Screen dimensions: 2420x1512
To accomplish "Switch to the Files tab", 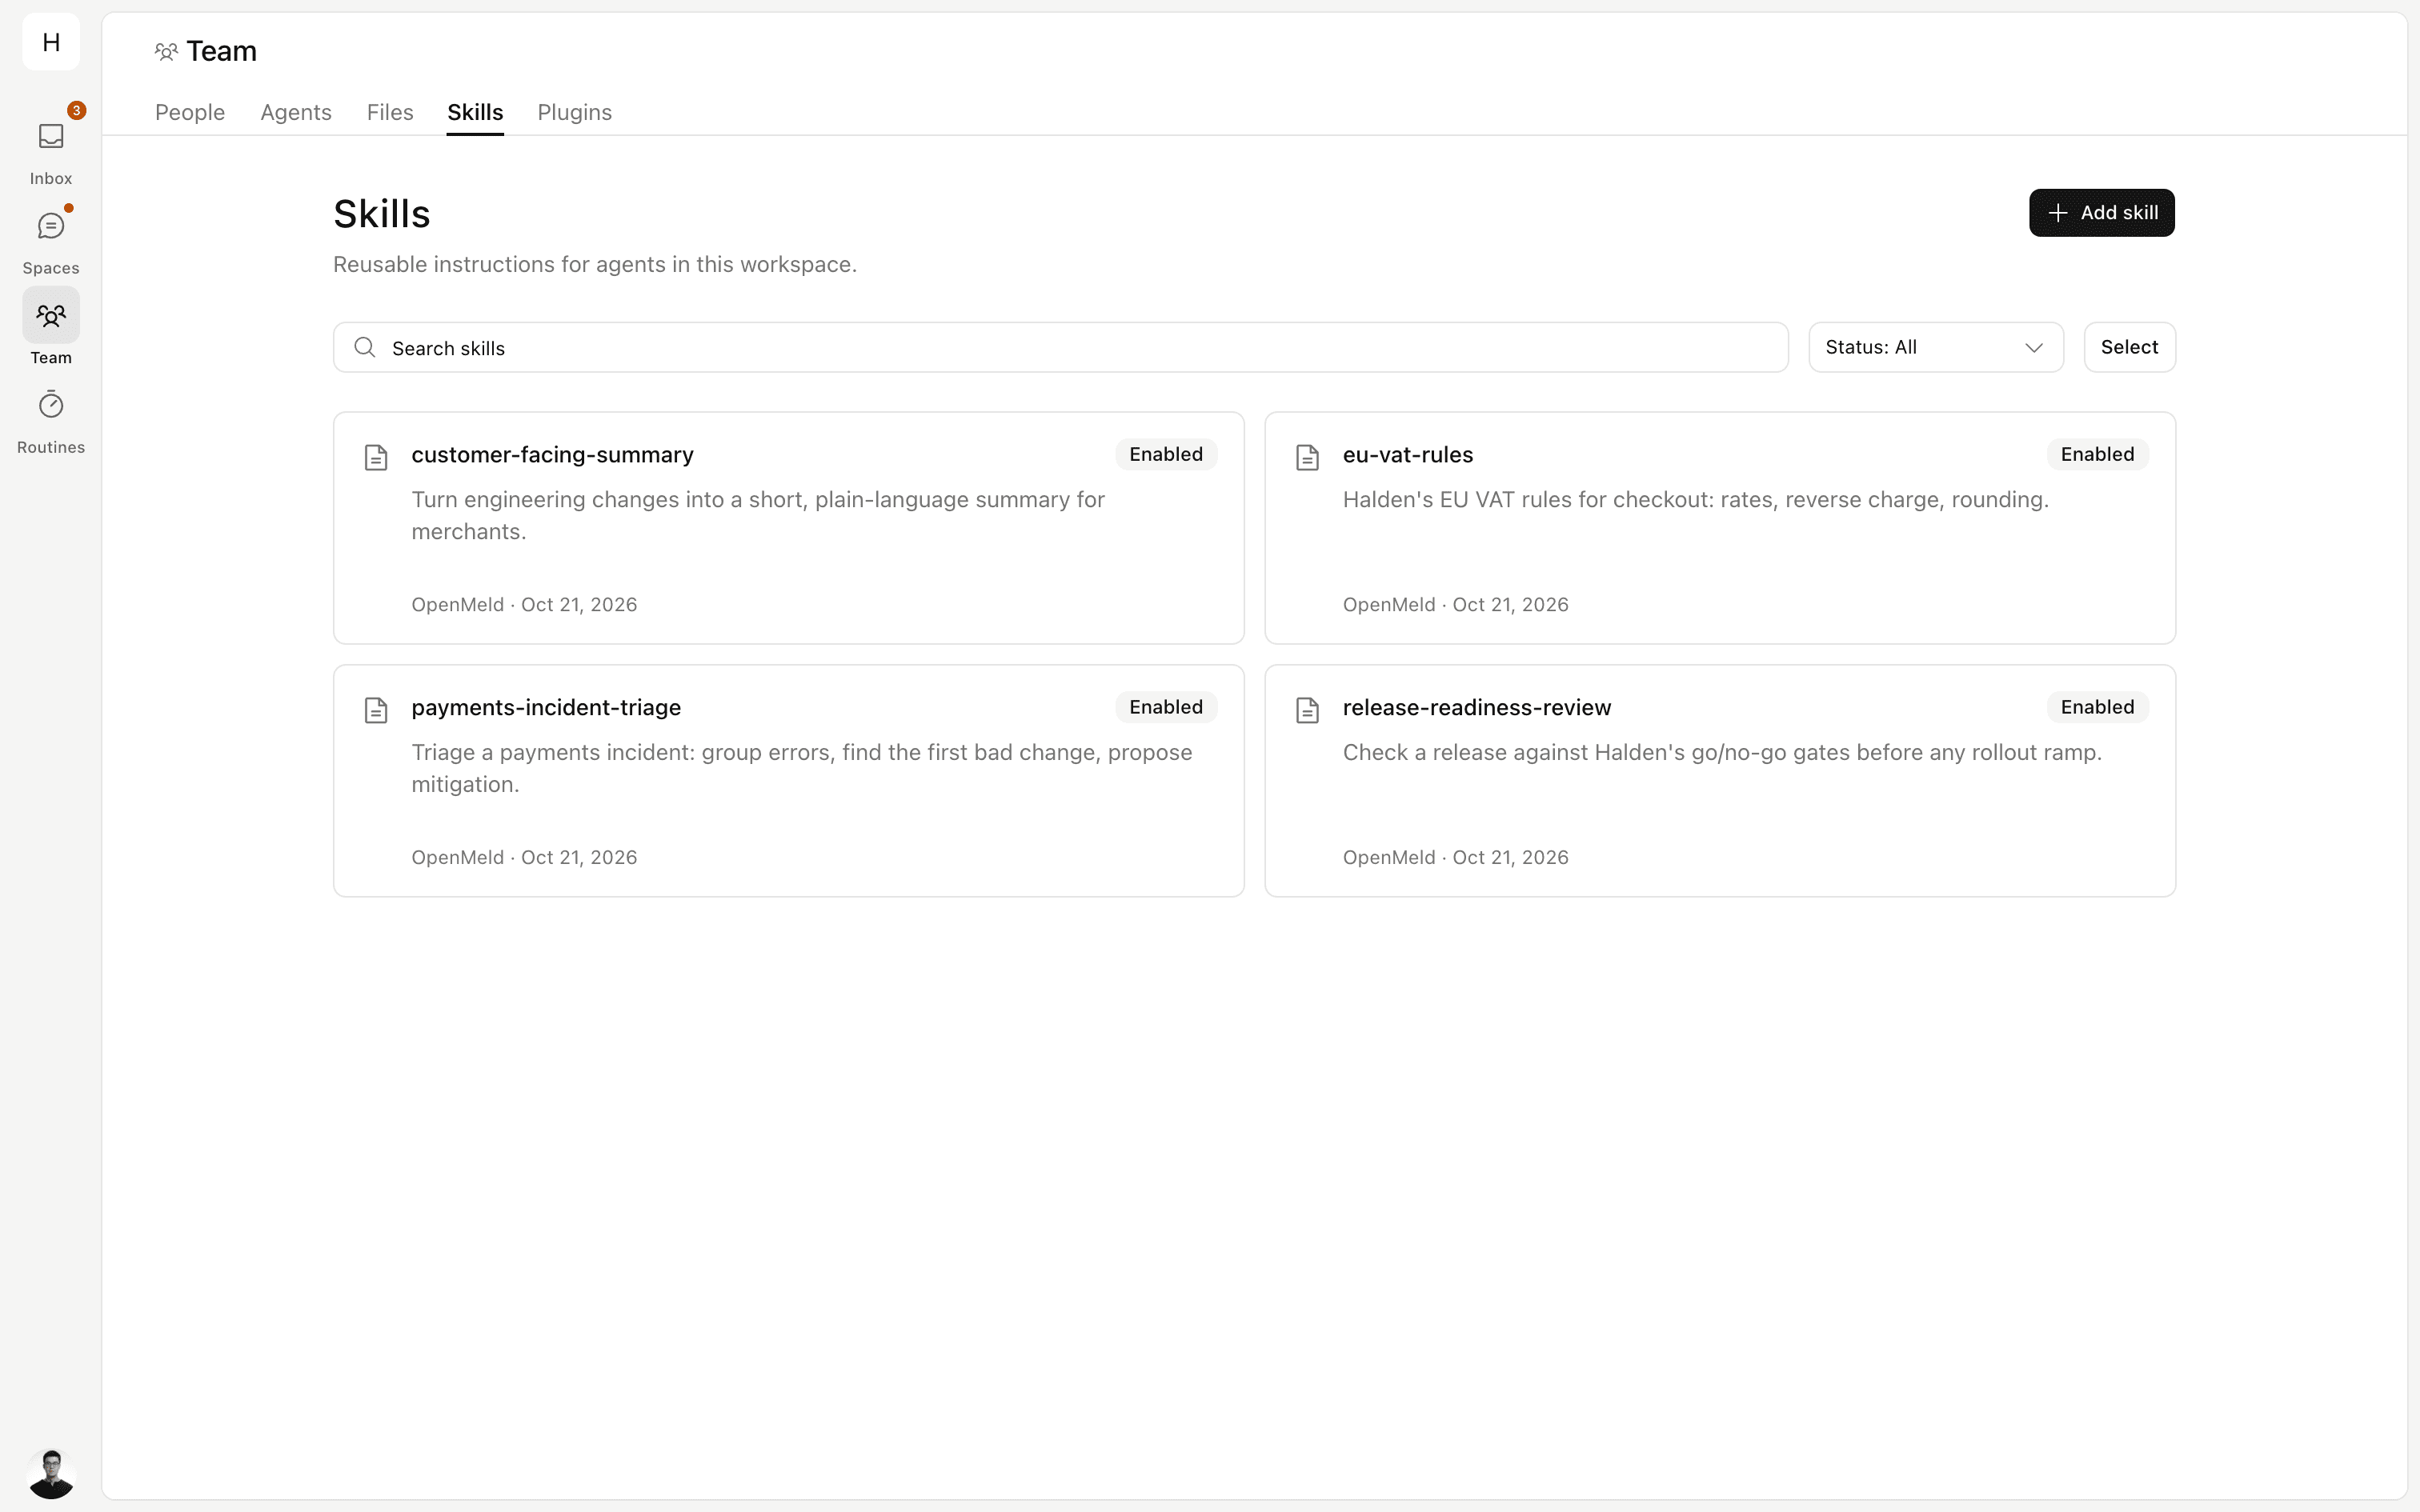I will point(390,112).
